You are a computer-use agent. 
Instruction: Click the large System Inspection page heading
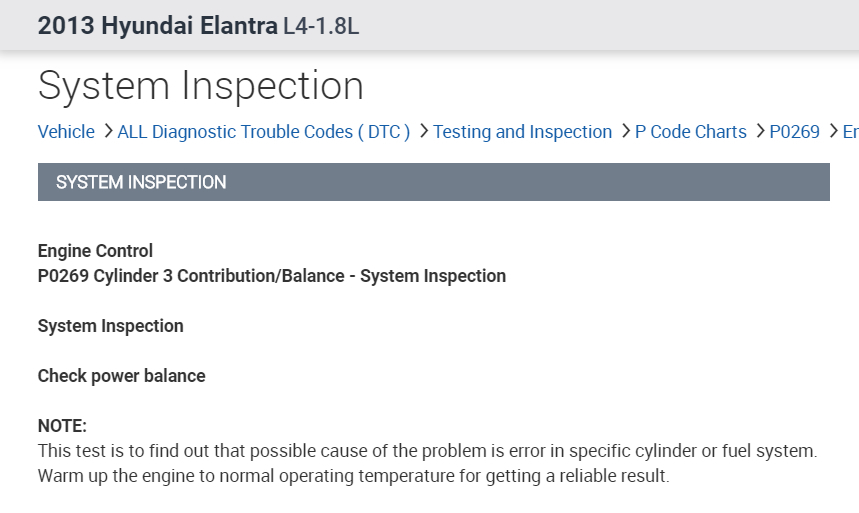click(200, 85)
